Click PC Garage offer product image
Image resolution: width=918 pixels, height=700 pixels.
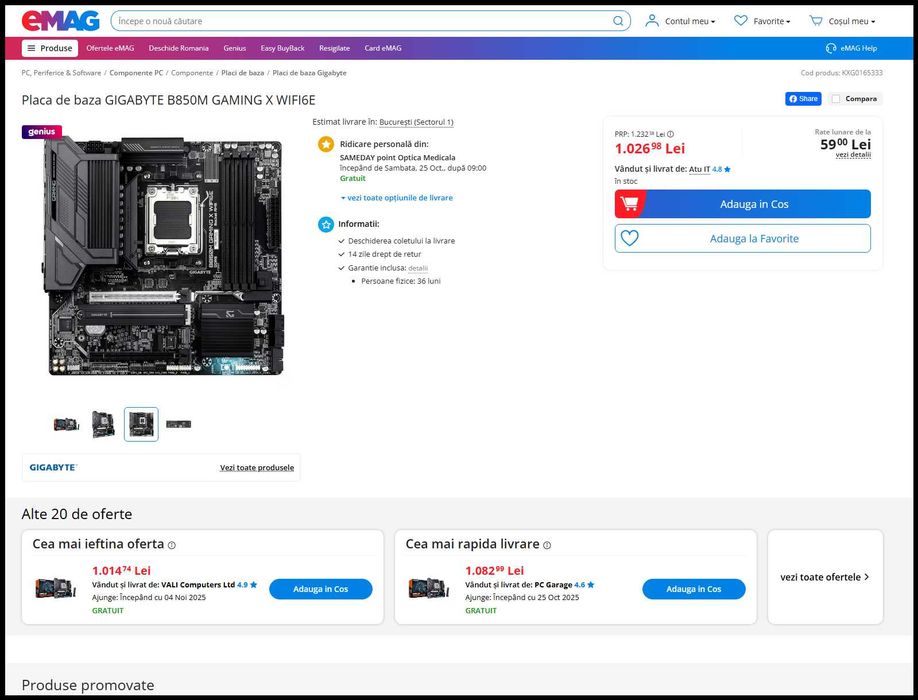[x=429, y=588]
